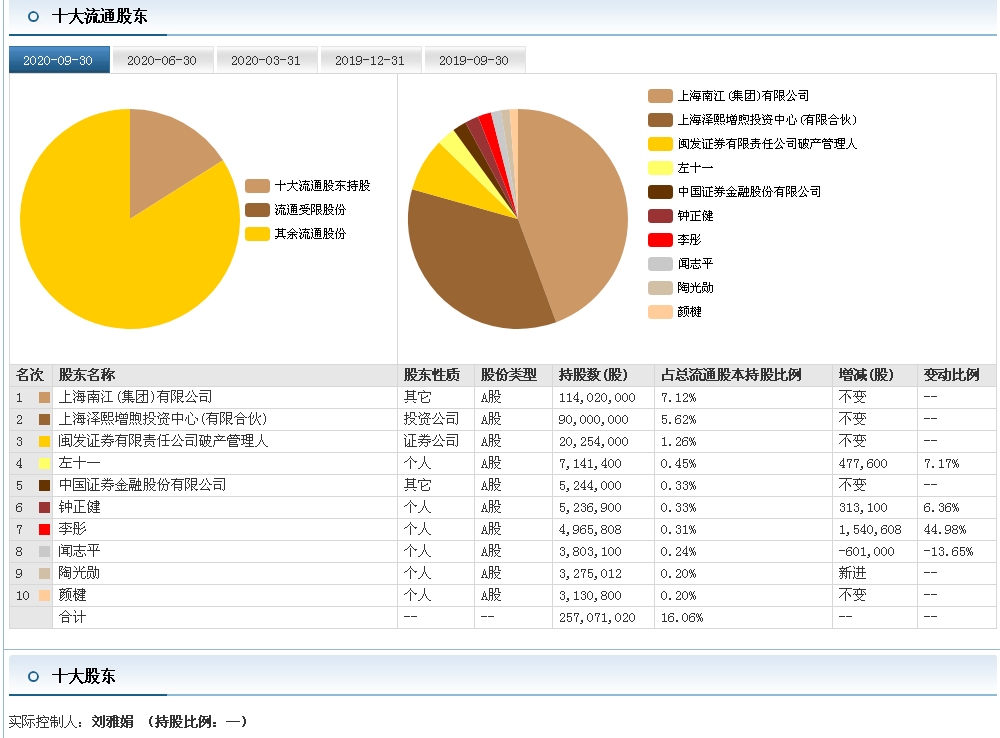This screenshot has height=738, width=1000.
Task: Click 钟正健 legend color box in chart
Action: pyautogui.click(x=660, y=216)
